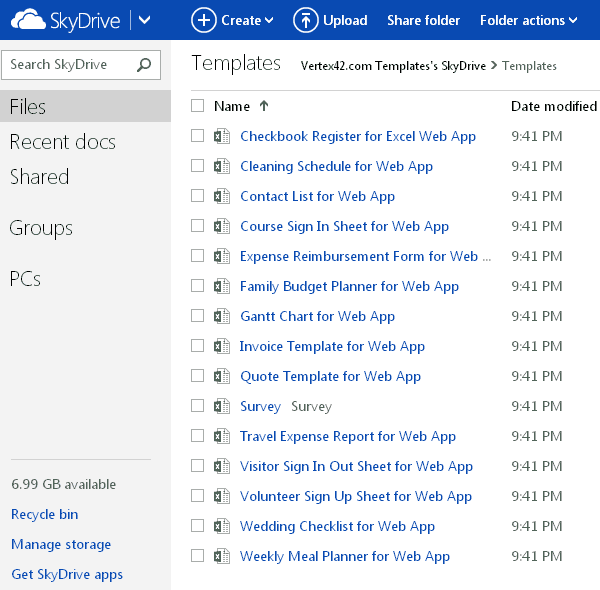Open Shared in the sidebar

point(39,176)
